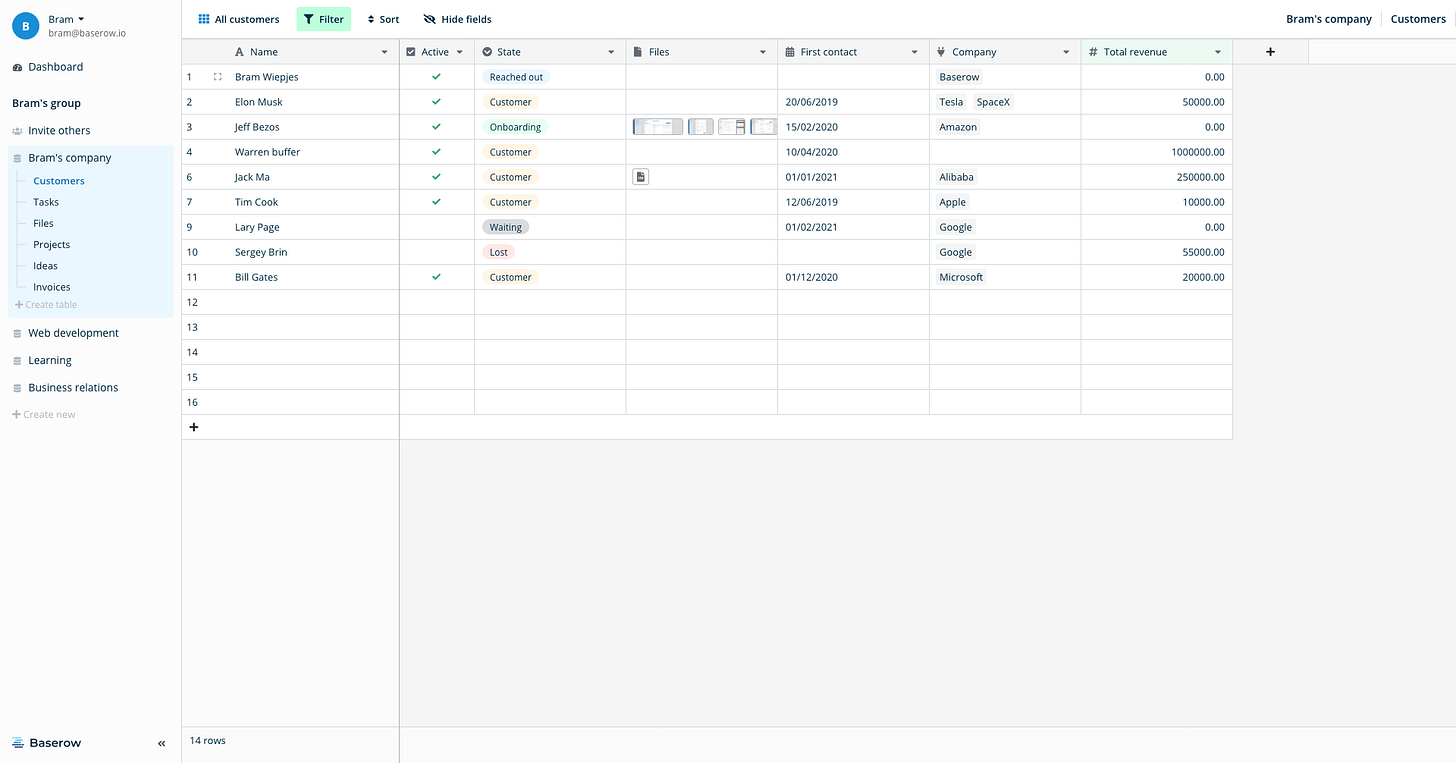Click the hash icon in Total revenue header
The height and width of the screenshot is (763, 1456).
click(1093, 52)
